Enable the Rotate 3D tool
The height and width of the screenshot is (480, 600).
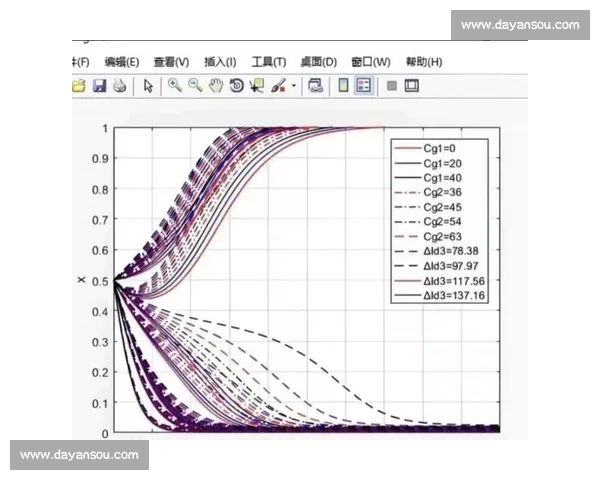tap(237, 86)
